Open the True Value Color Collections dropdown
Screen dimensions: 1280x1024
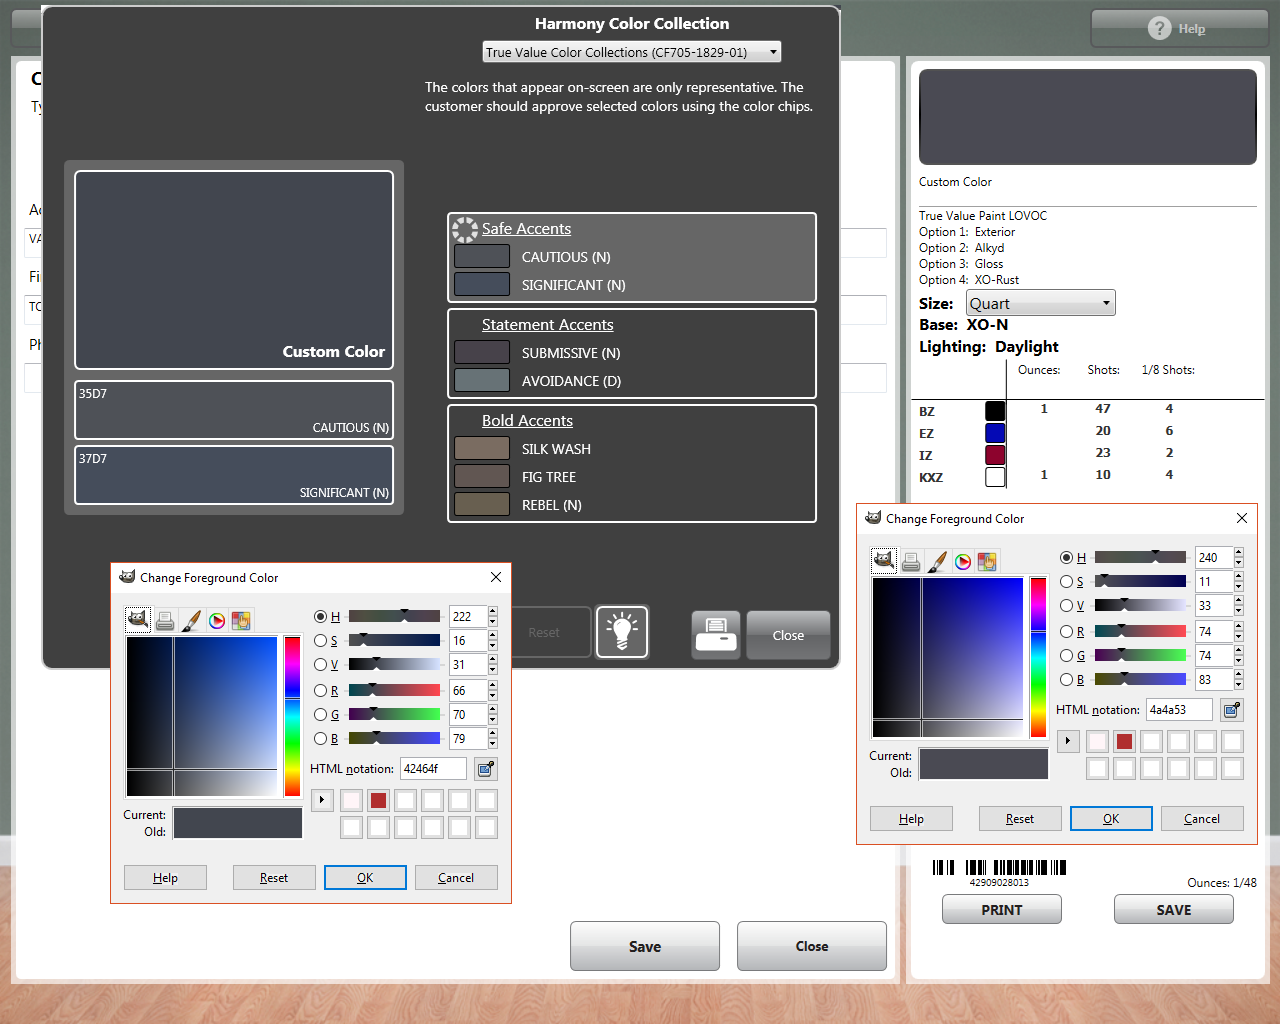click(631, 52)
